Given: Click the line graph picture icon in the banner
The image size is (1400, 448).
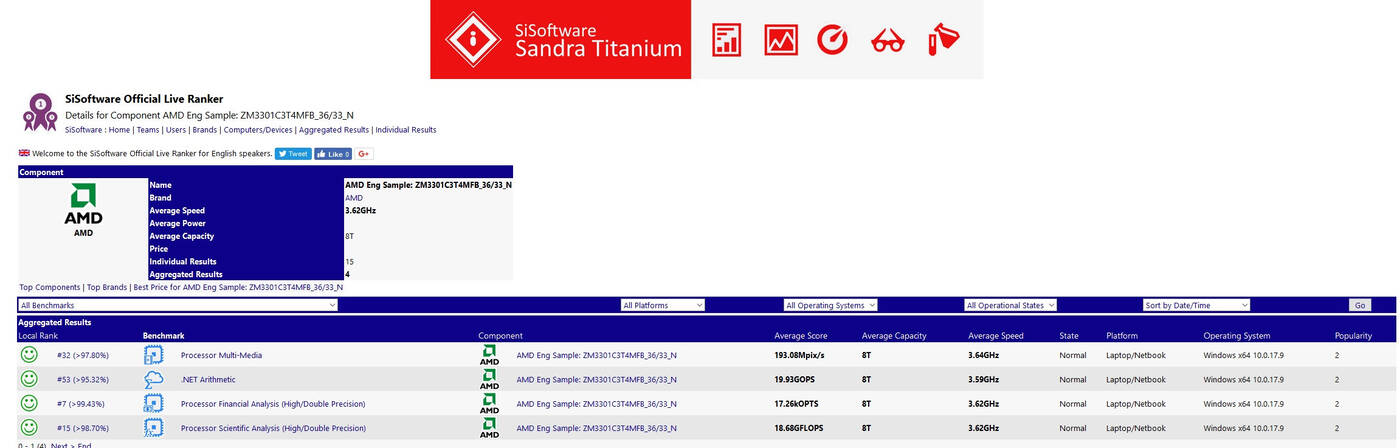Looking at the screenshot, I should (x=780, y=40).
